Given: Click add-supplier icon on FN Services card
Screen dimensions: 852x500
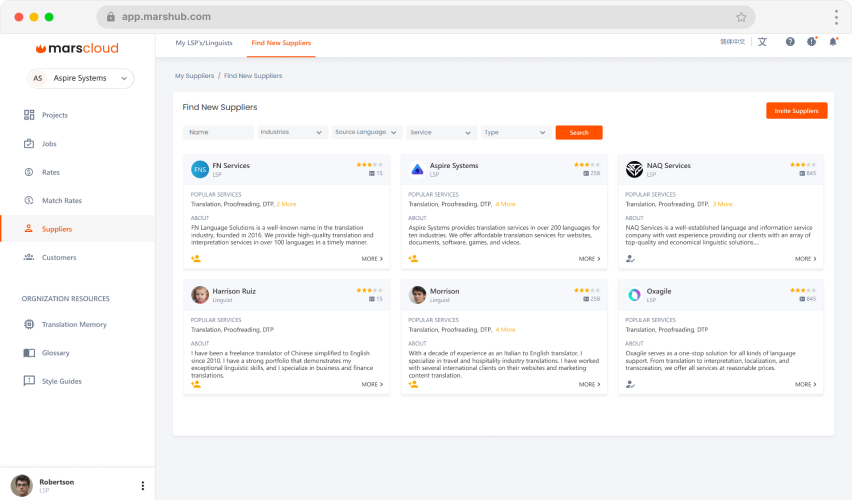Looking at the screenshot, I should (x=196, y=259).
